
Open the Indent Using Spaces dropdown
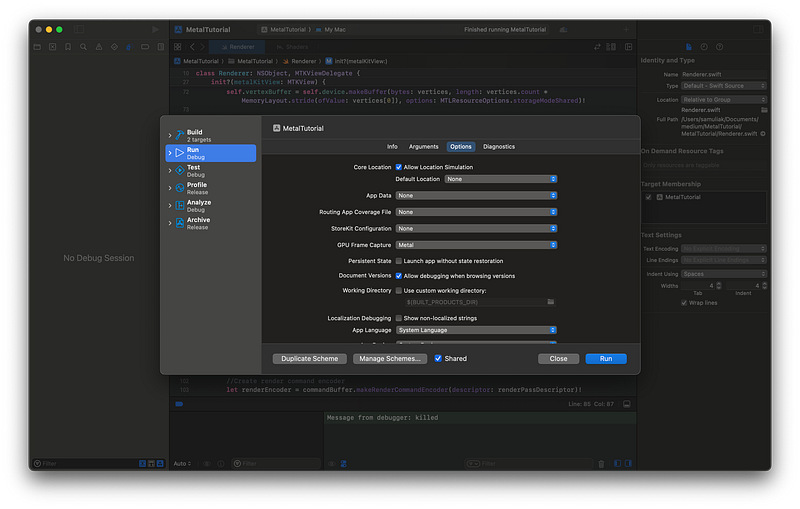[724, 274]
